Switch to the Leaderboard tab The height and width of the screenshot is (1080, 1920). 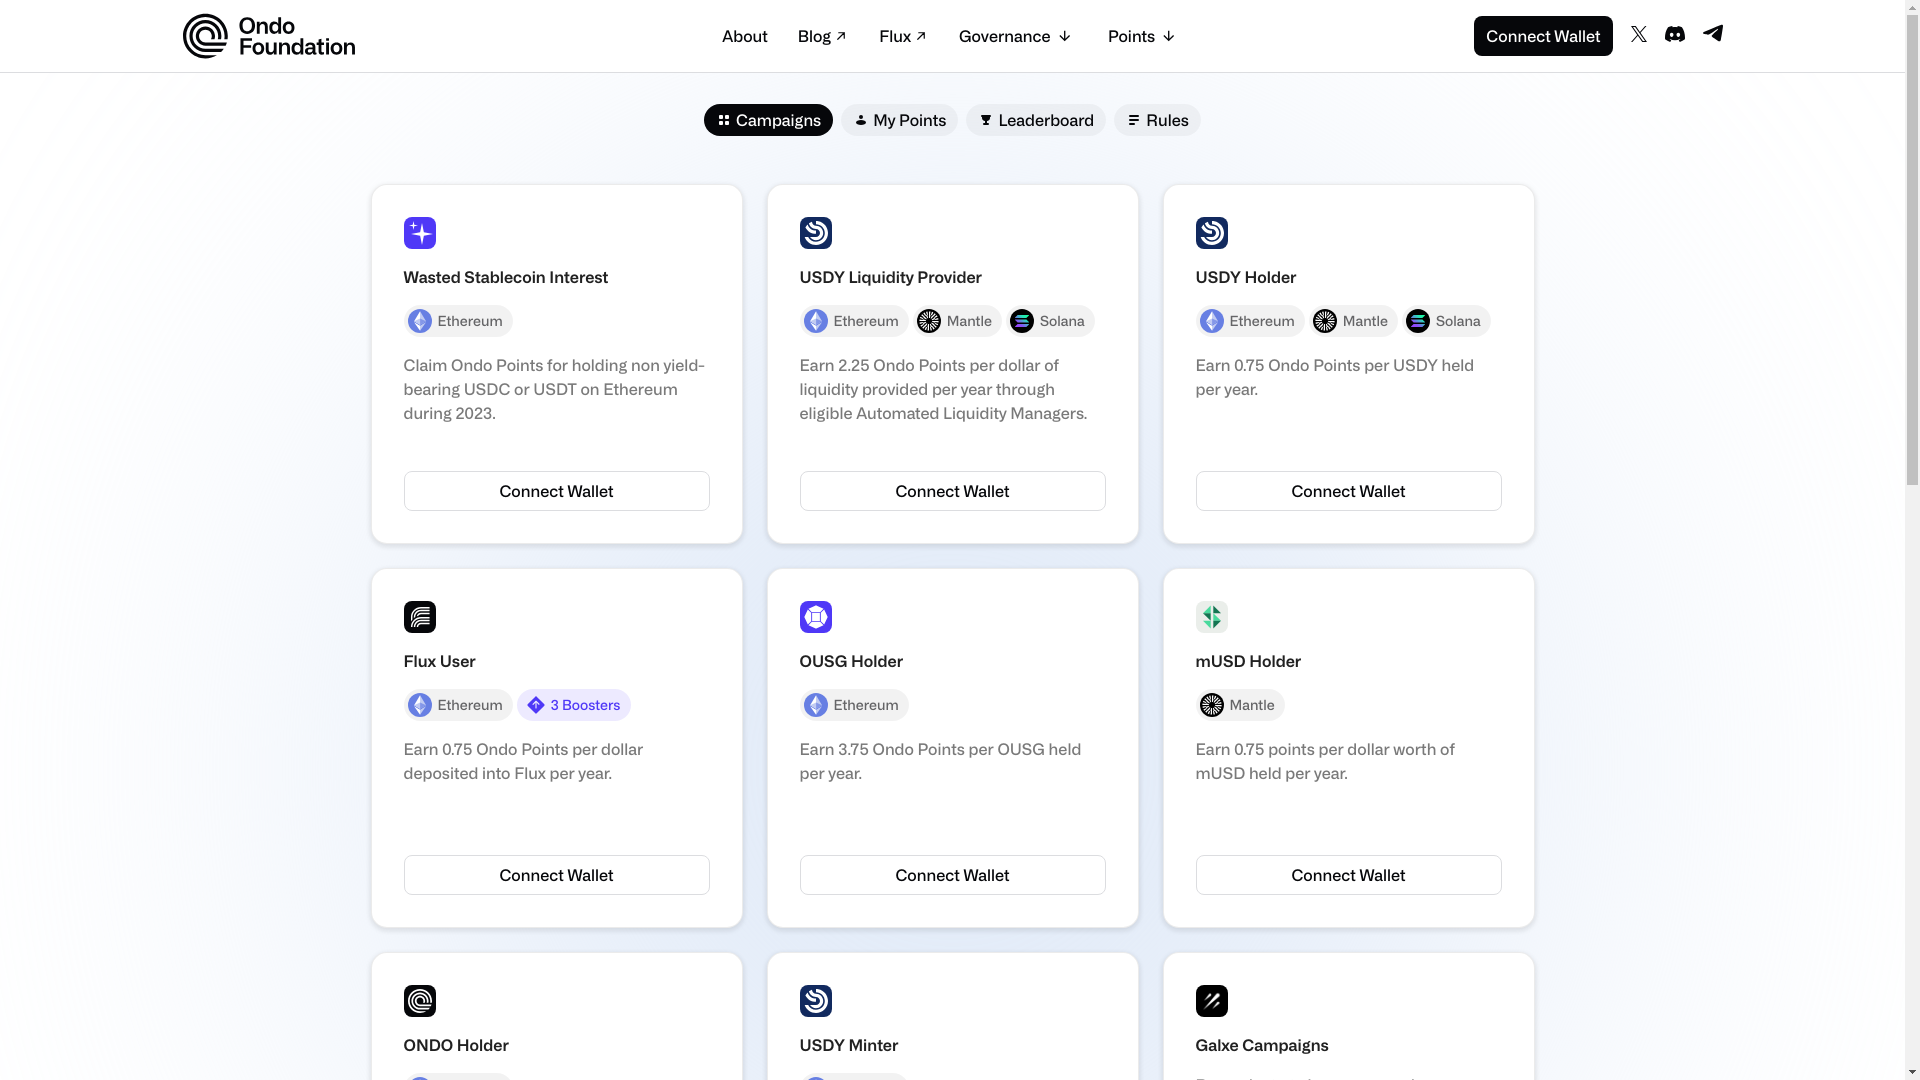1036,120
